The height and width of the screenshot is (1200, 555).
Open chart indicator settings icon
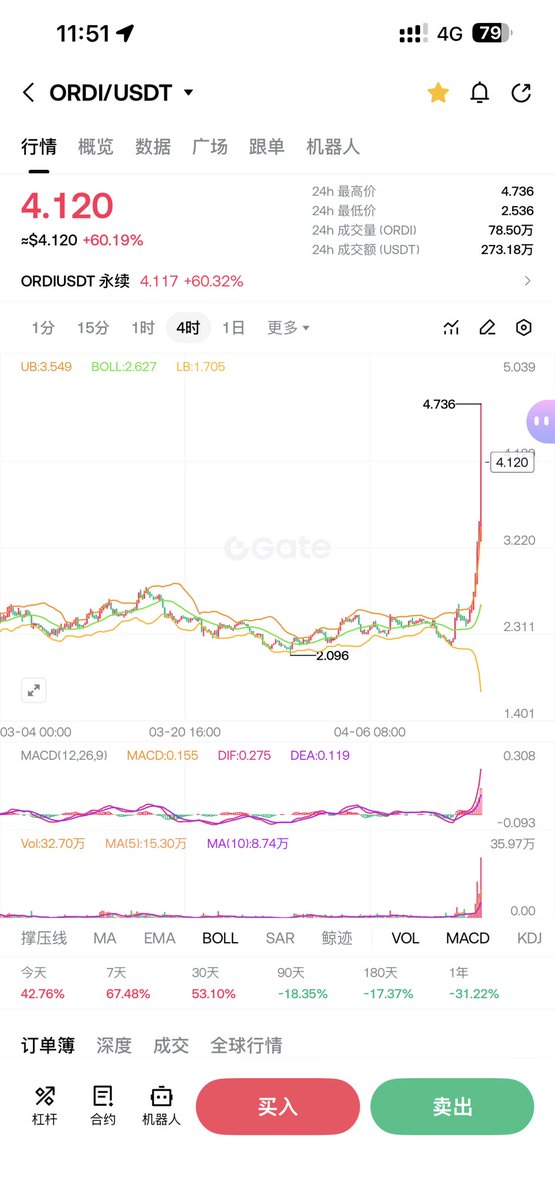click(451, 328)
